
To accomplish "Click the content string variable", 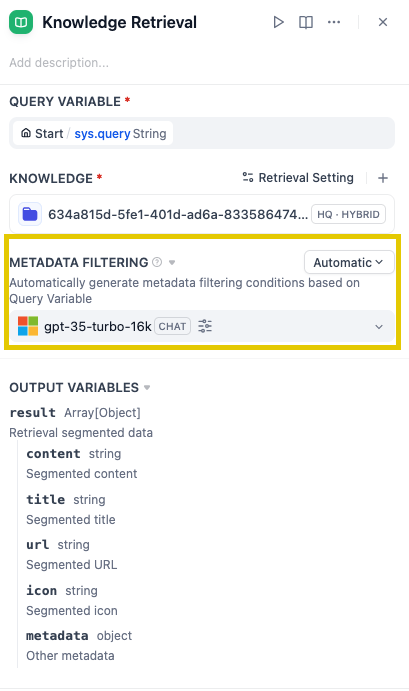I will tap(74, 453).
